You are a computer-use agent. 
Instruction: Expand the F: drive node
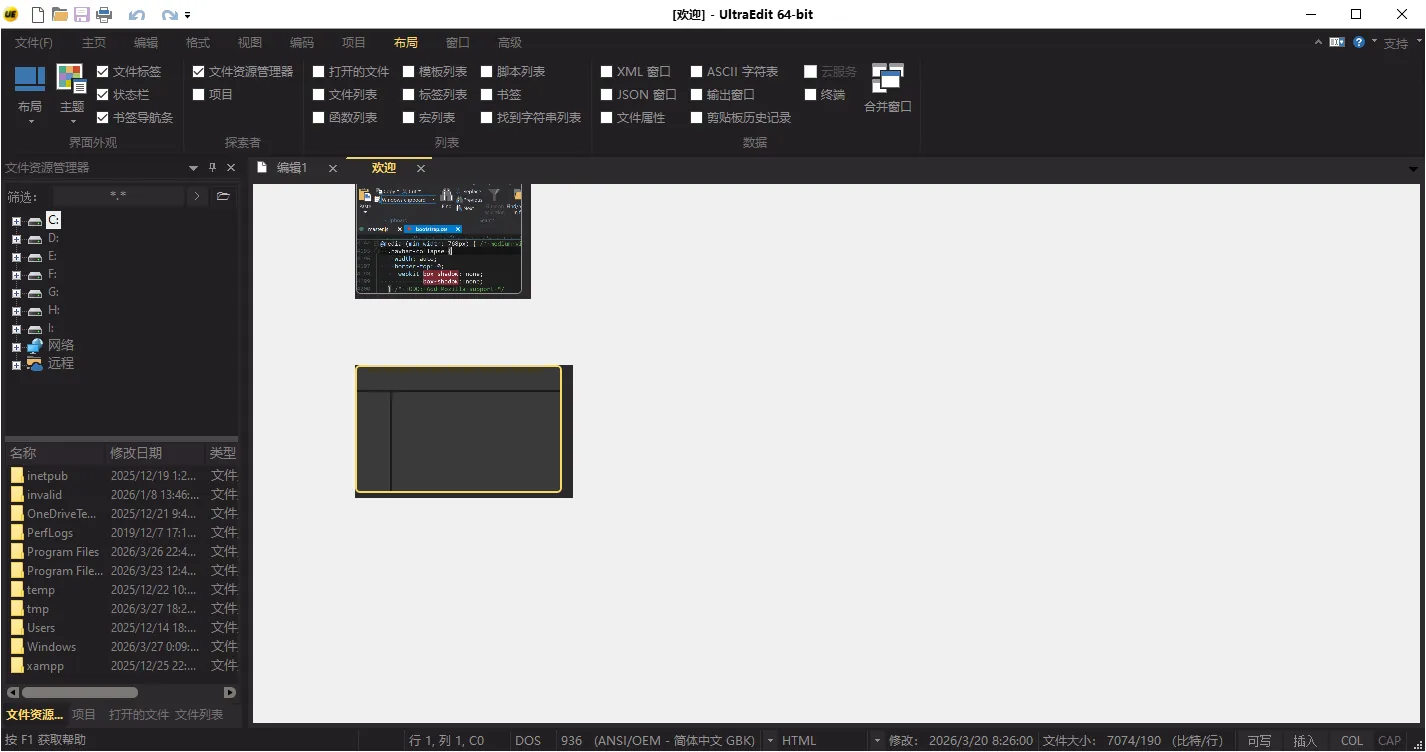(x=16, y=275)
